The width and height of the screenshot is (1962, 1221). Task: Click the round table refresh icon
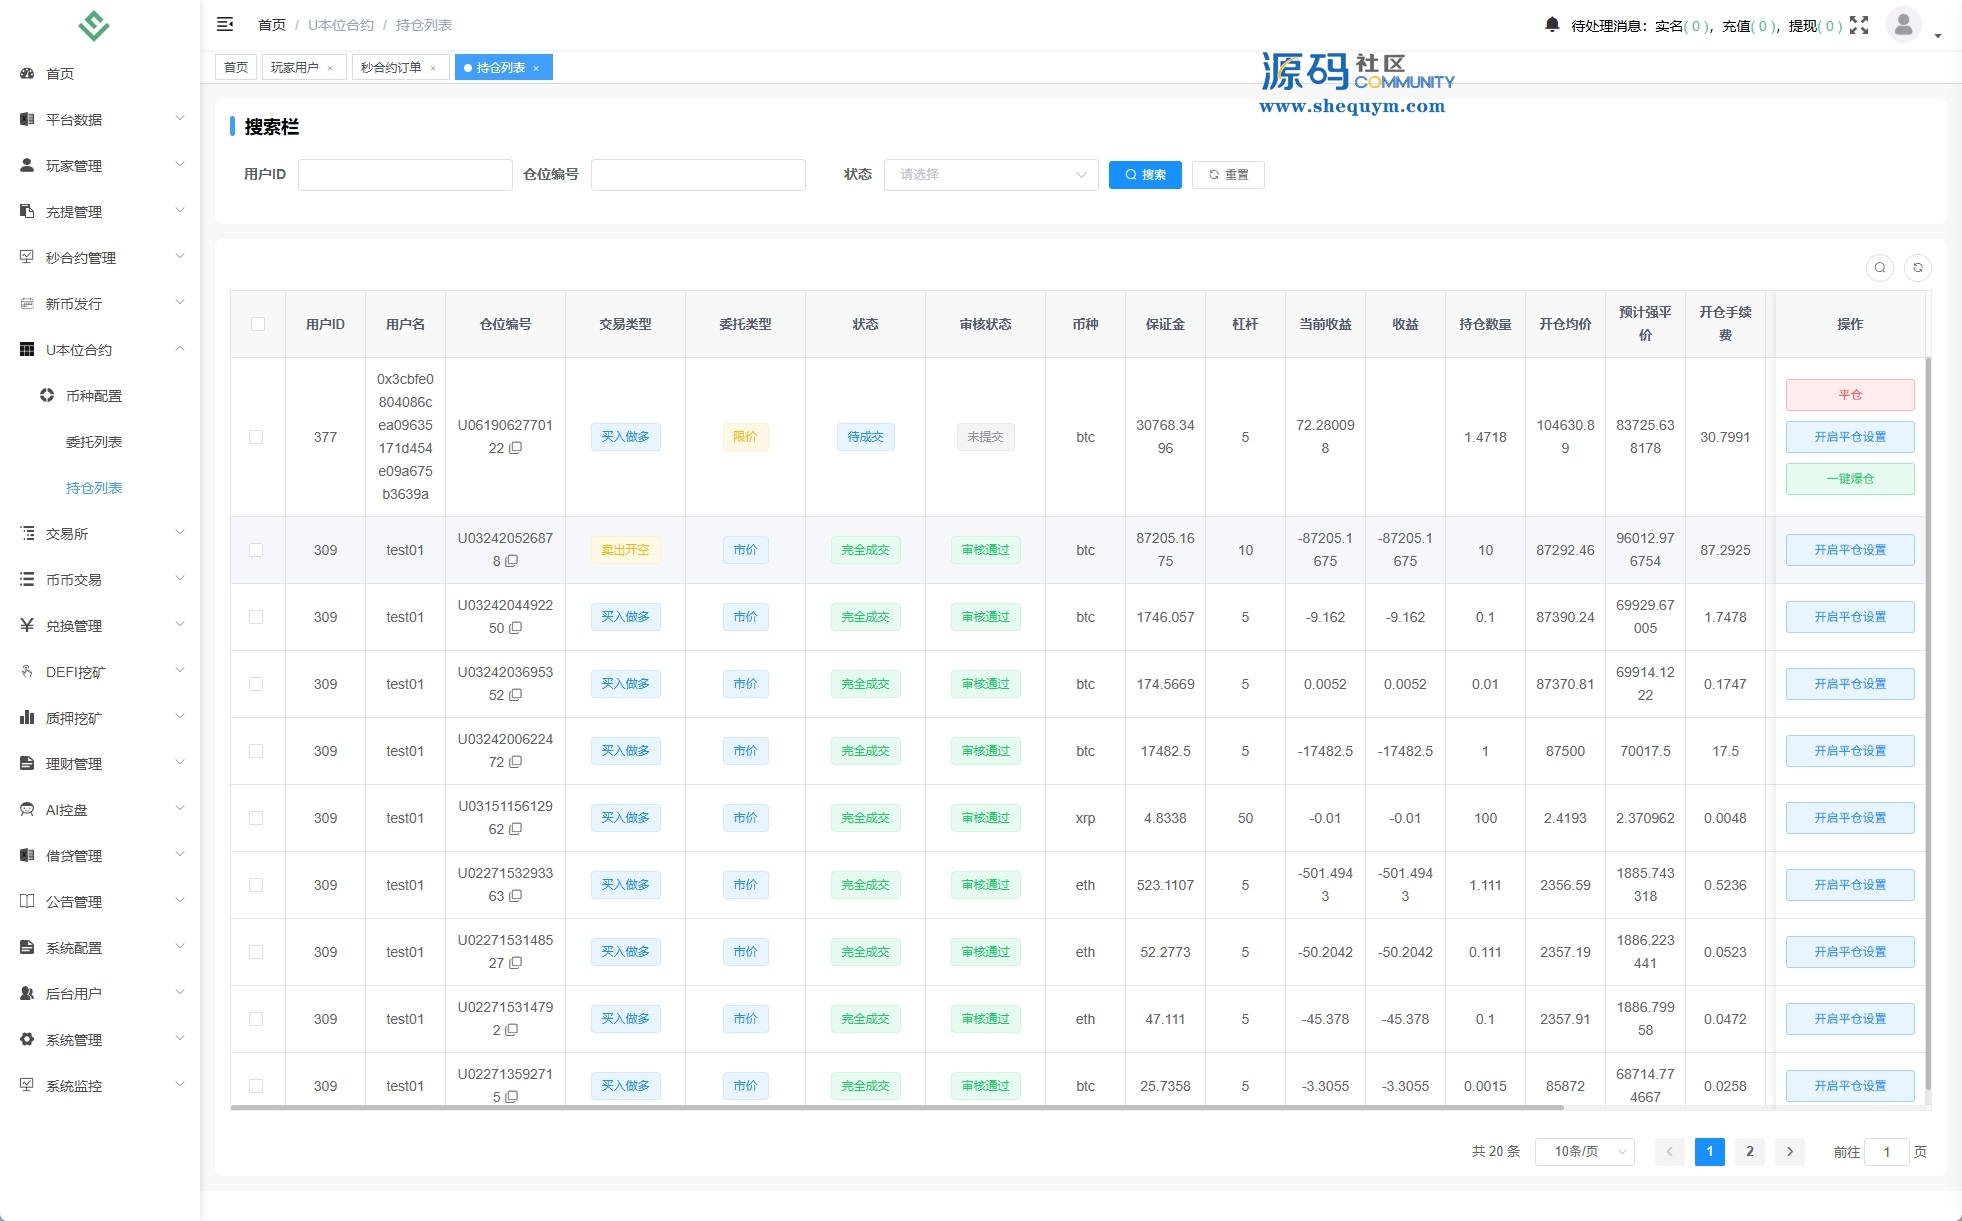1917,268
